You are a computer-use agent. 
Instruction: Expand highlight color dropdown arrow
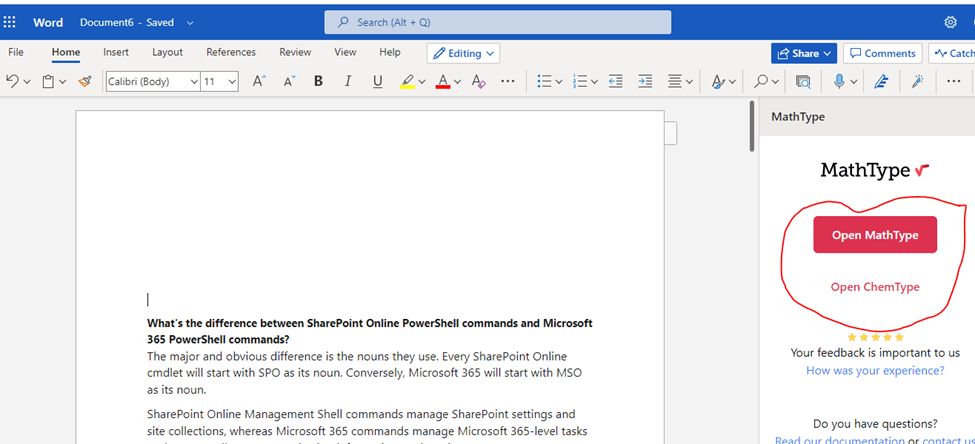point(422,81)
